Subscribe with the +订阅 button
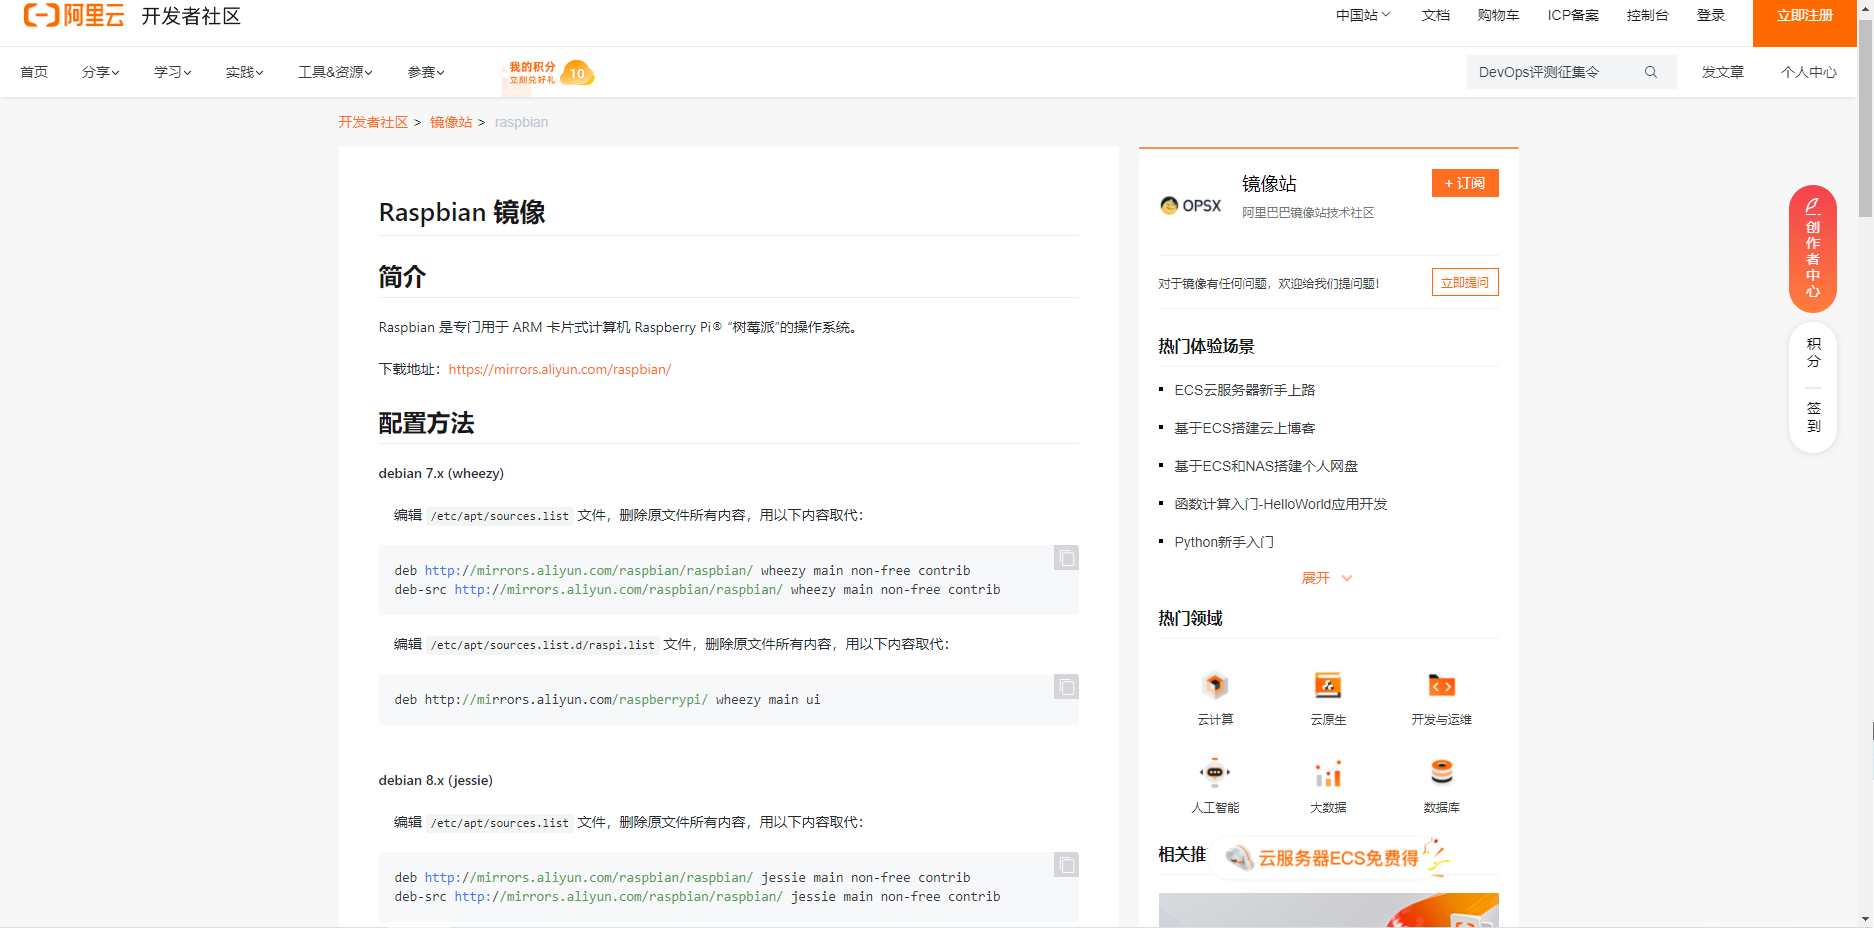Image resolution: width=1874 pixels, height=928 pixels. [1464, 183]
